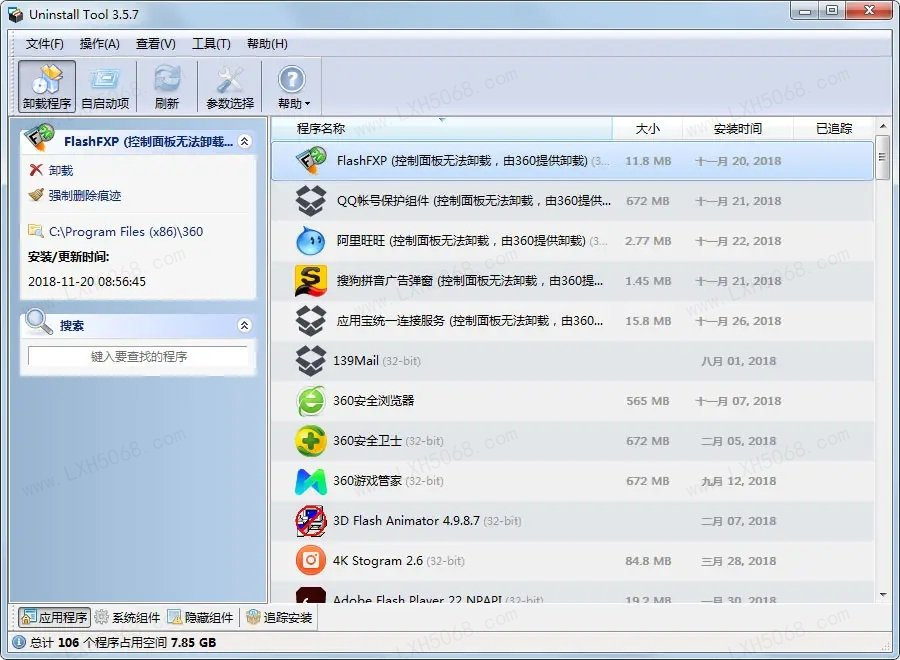
Task: Click the 八月 01, 2018 date of 139Mail
Action: (x=738, y=360)
